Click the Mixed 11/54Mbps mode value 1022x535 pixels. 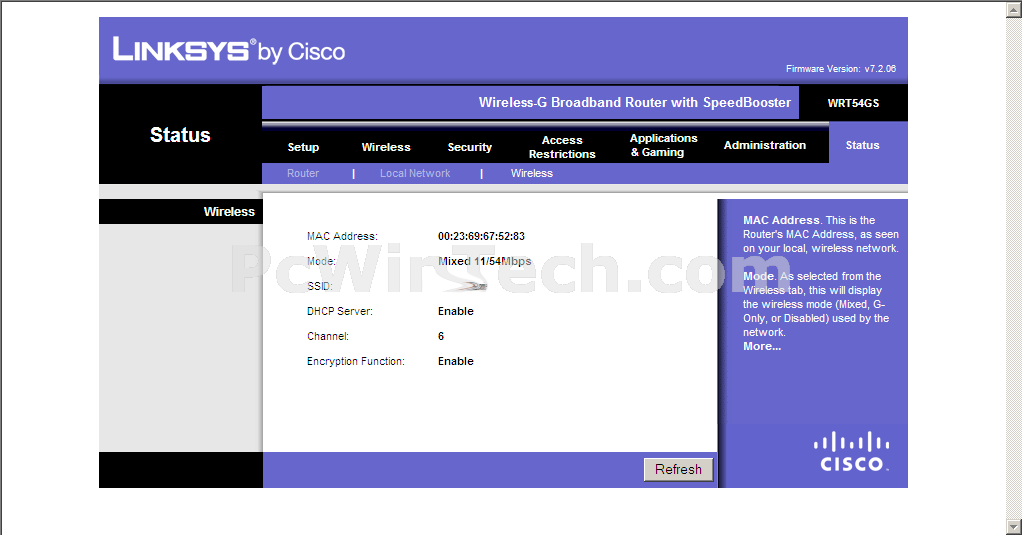484,261
